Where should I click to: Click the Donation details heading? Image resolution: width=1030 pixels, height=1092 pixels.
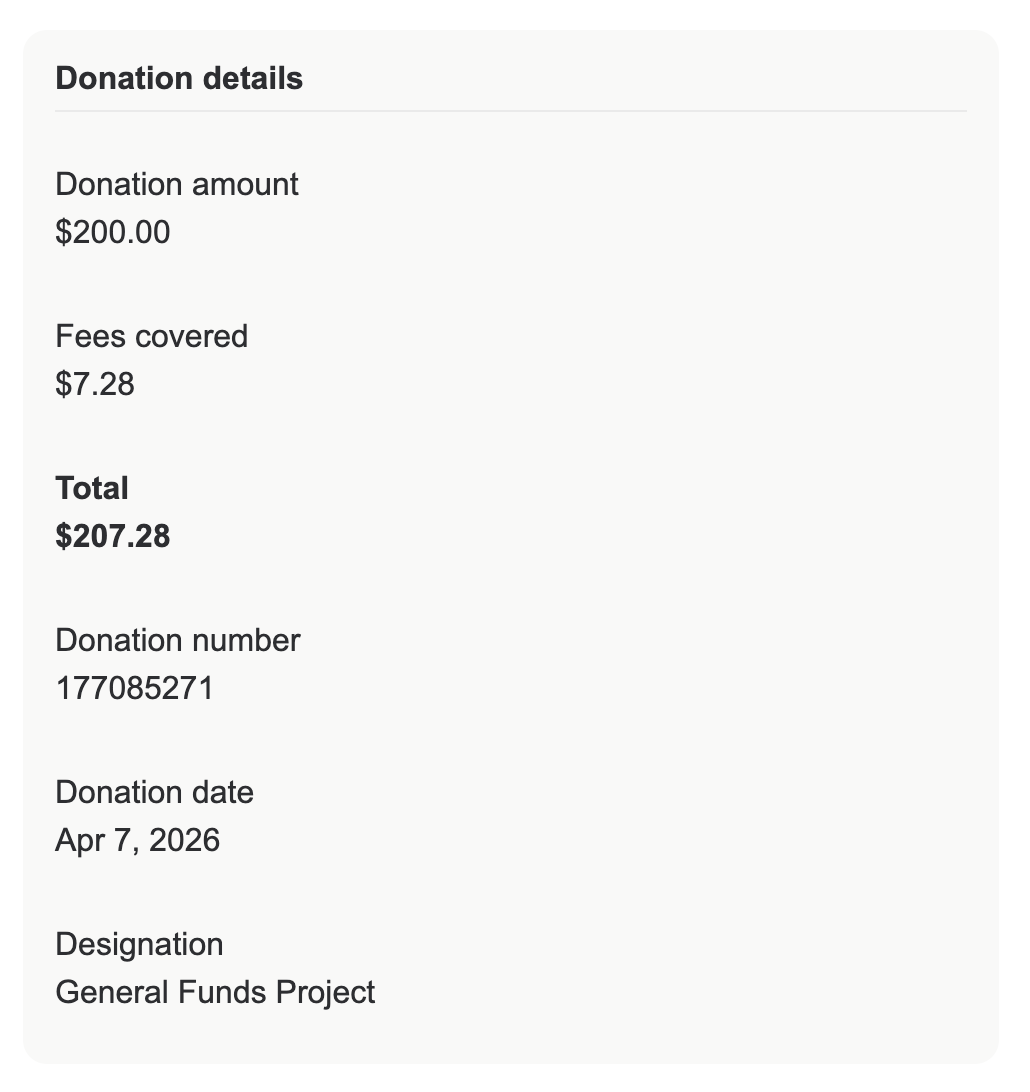point(179,78)
